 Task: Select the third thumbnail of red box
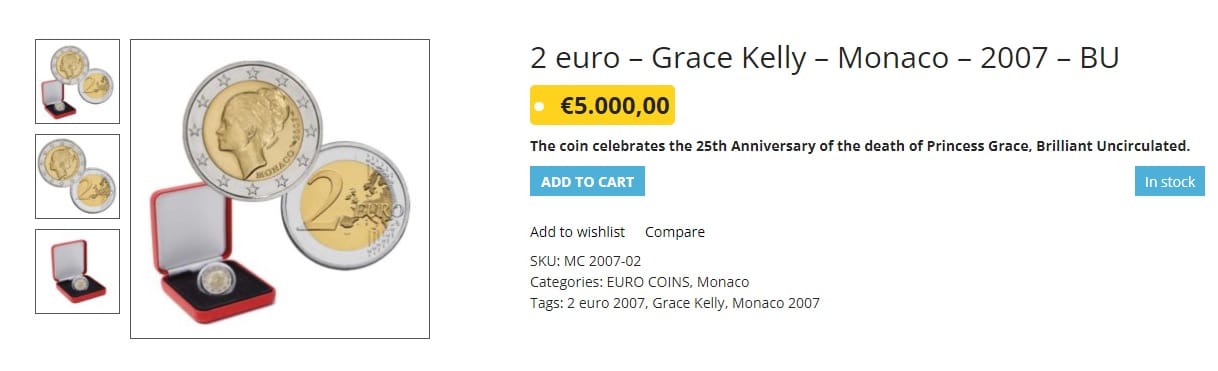pyautogui.click(x=77, y=271)
